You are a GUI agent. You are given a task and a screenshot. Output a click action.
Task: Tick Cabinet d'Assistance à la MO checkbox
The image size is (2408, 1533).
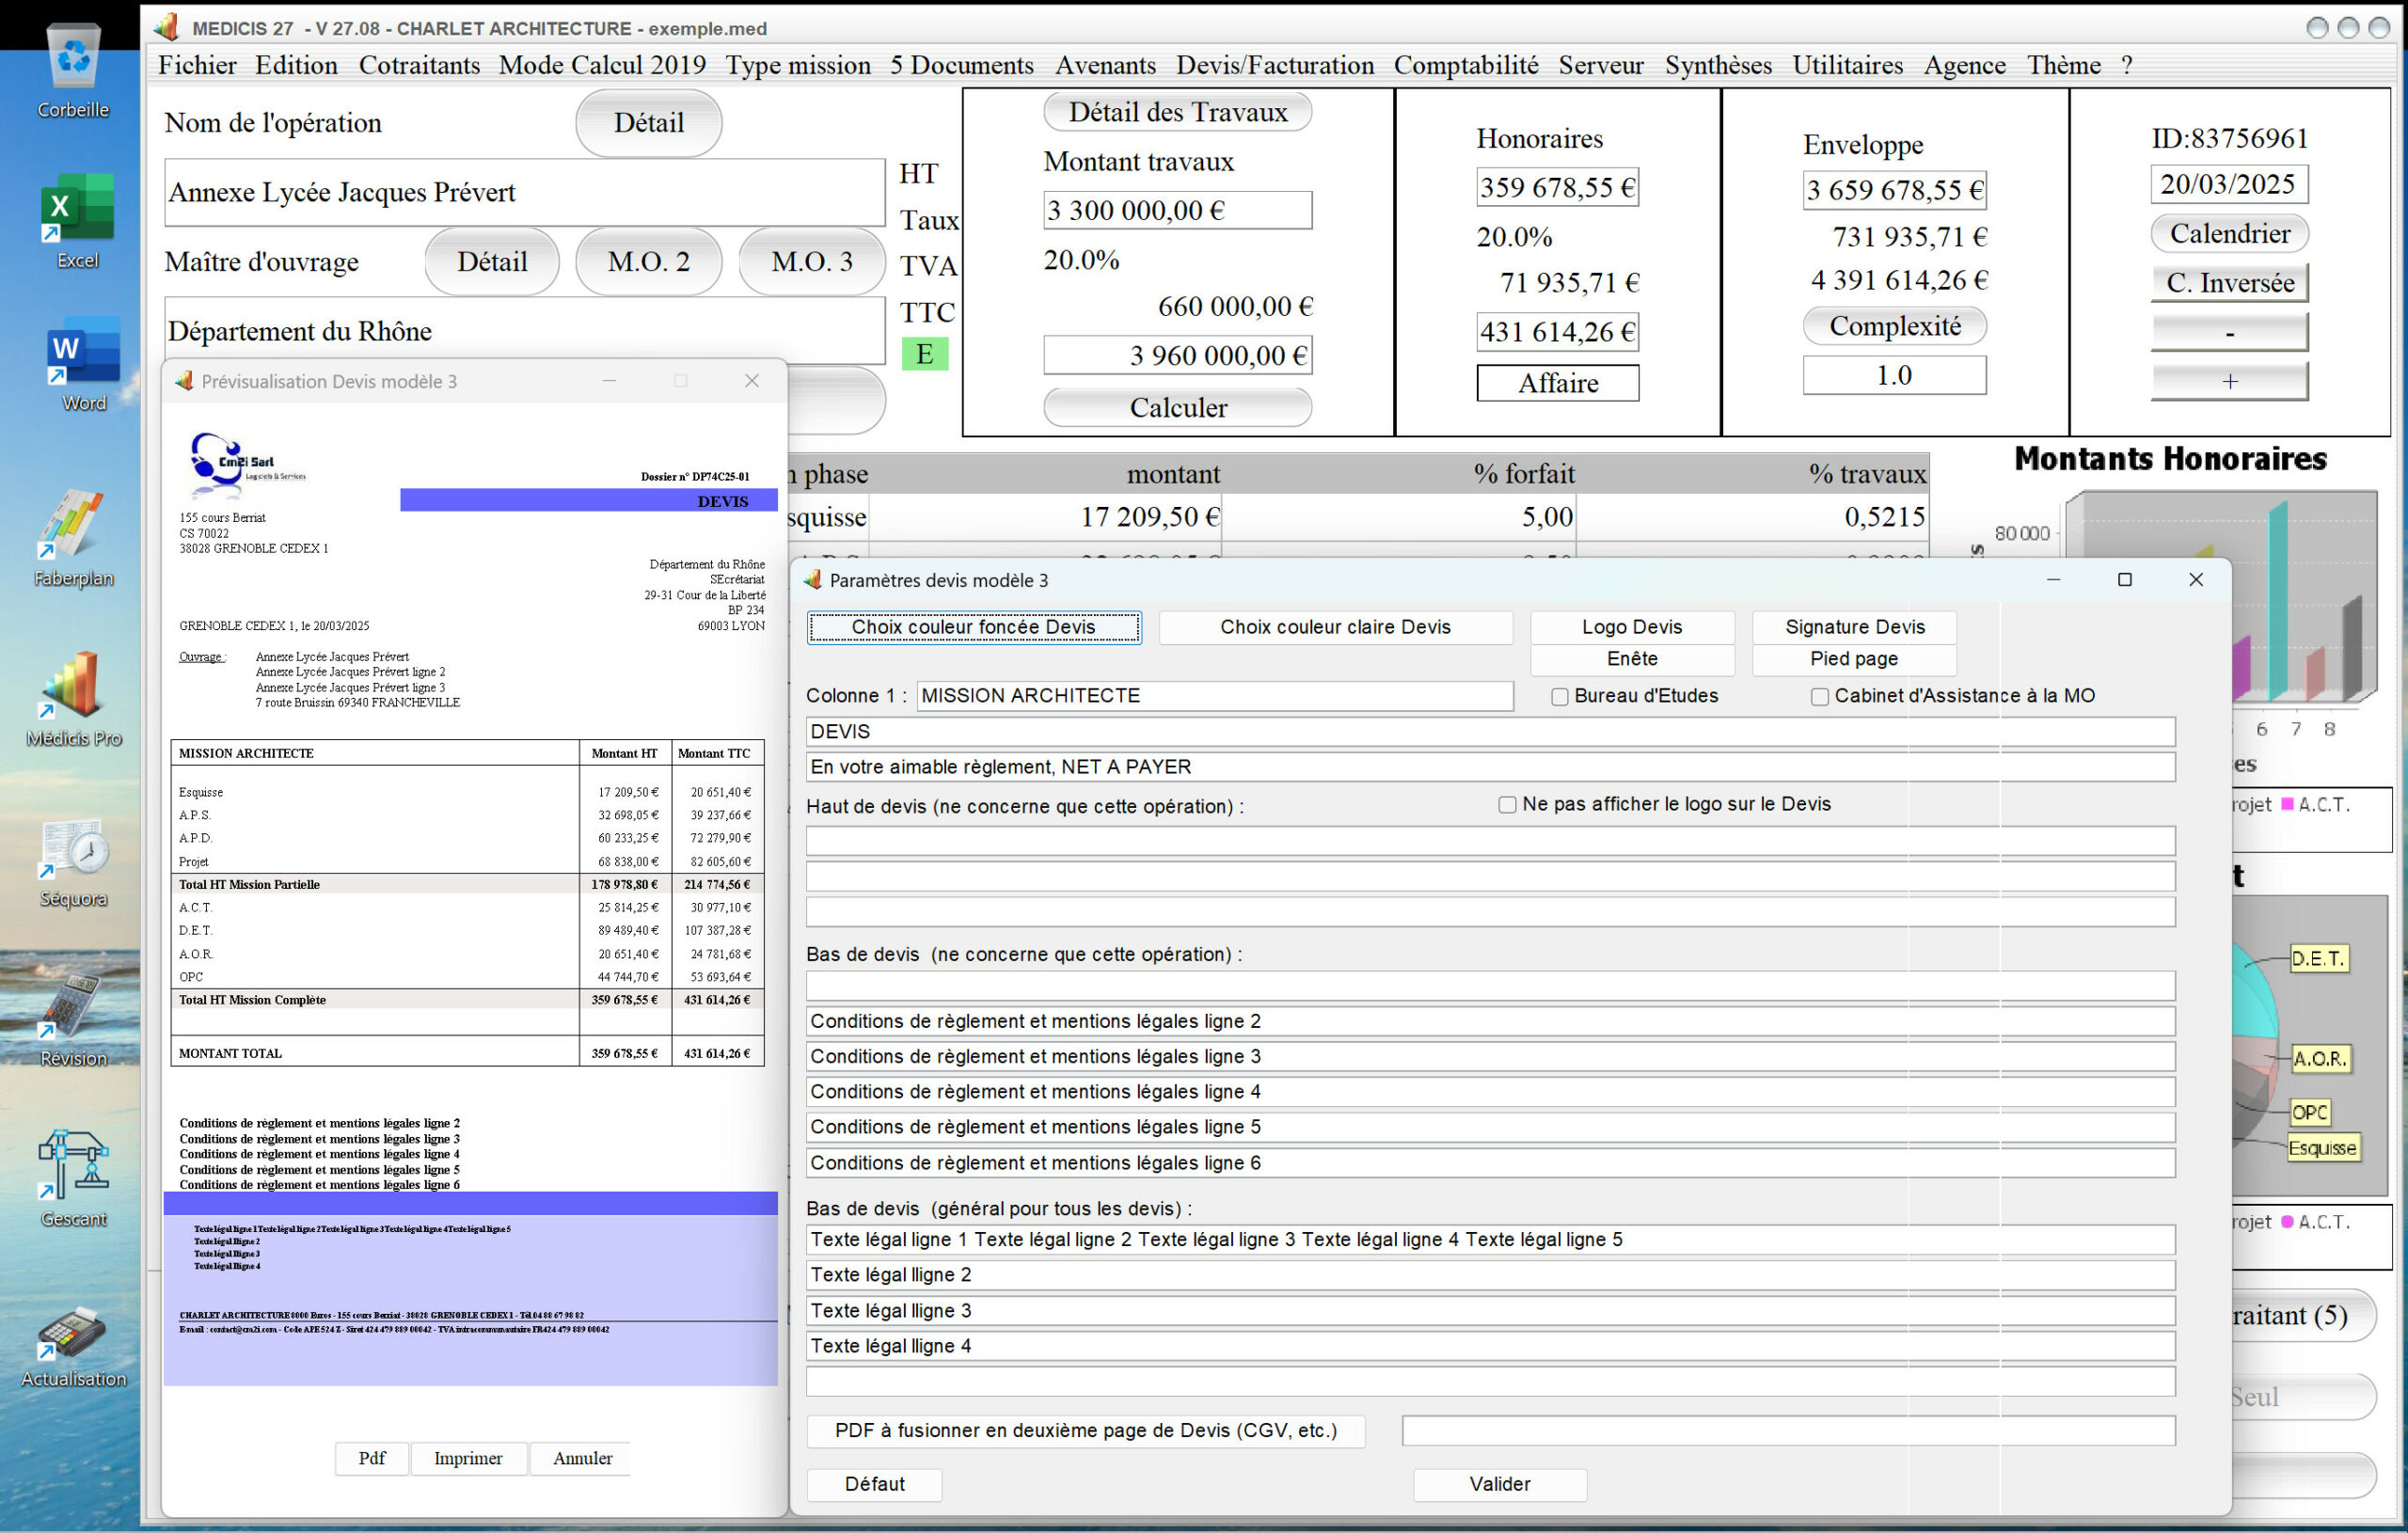click(x=1820, y=697)
